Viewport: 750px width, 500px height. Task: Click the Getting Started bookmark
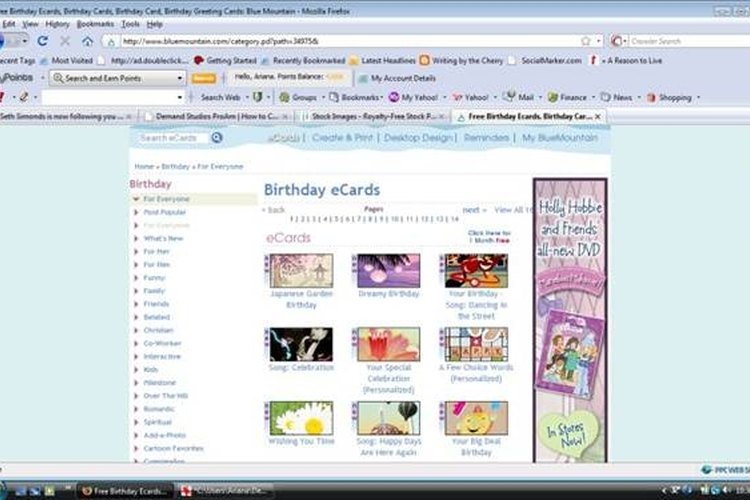point(225,61)
